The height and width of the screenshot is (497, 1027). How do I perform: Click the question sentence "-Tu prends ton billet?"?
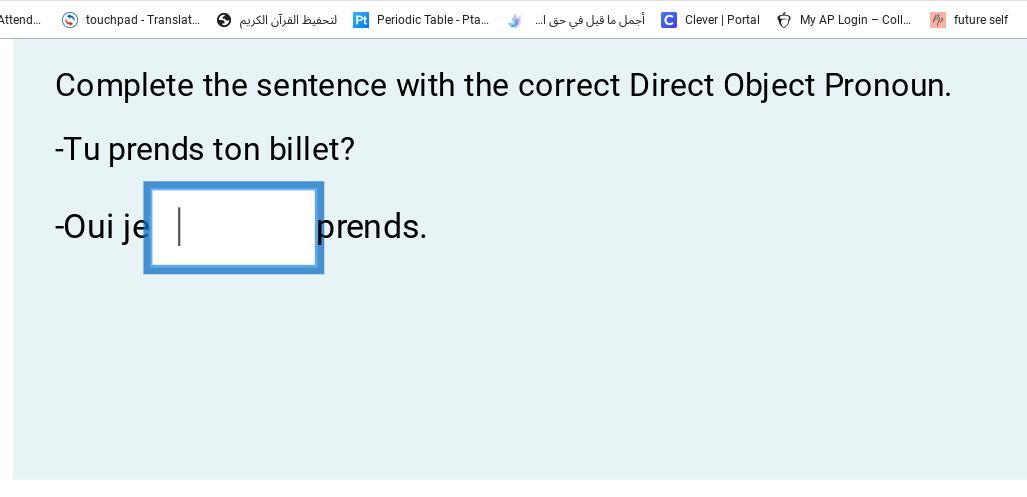click(205, 150)
